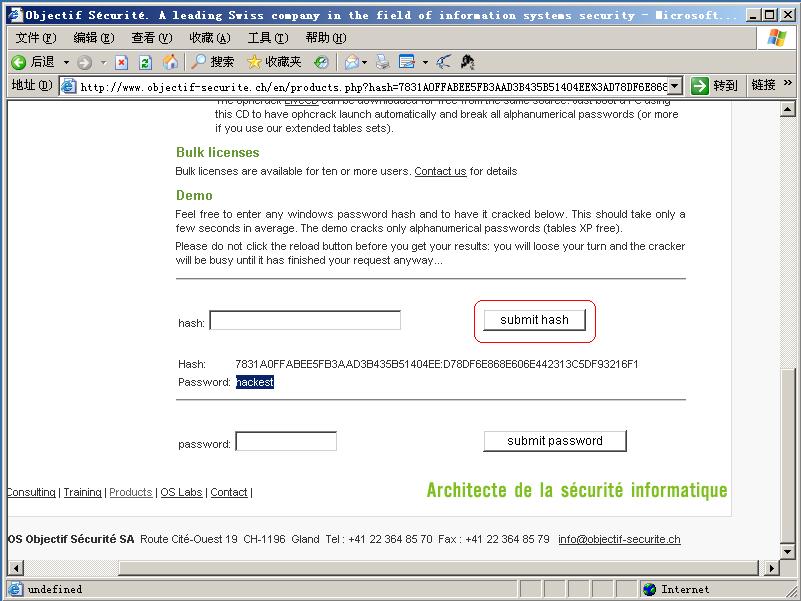801x601 pixels.
Task: Click the Bulk licenses heading
Action: pyautogui.click(x=218, y=152)
